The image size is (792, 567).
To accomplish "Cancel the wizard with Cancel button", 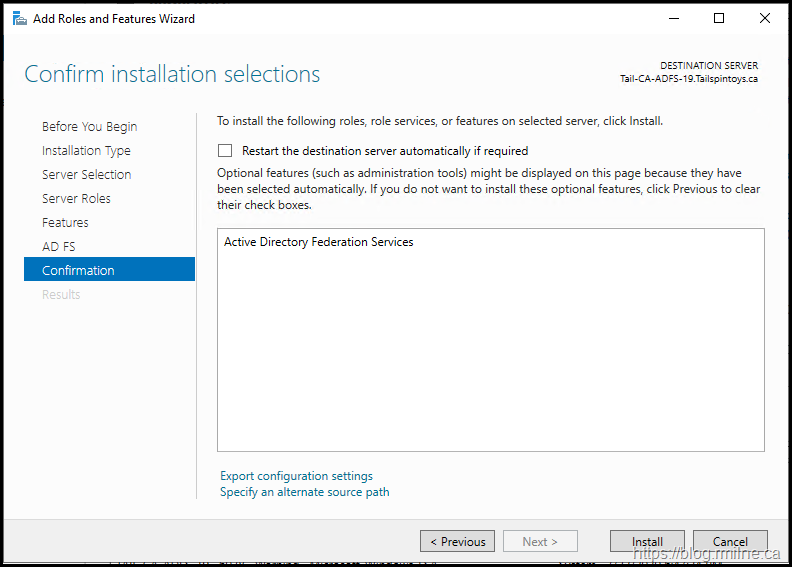I will (730, 542).
